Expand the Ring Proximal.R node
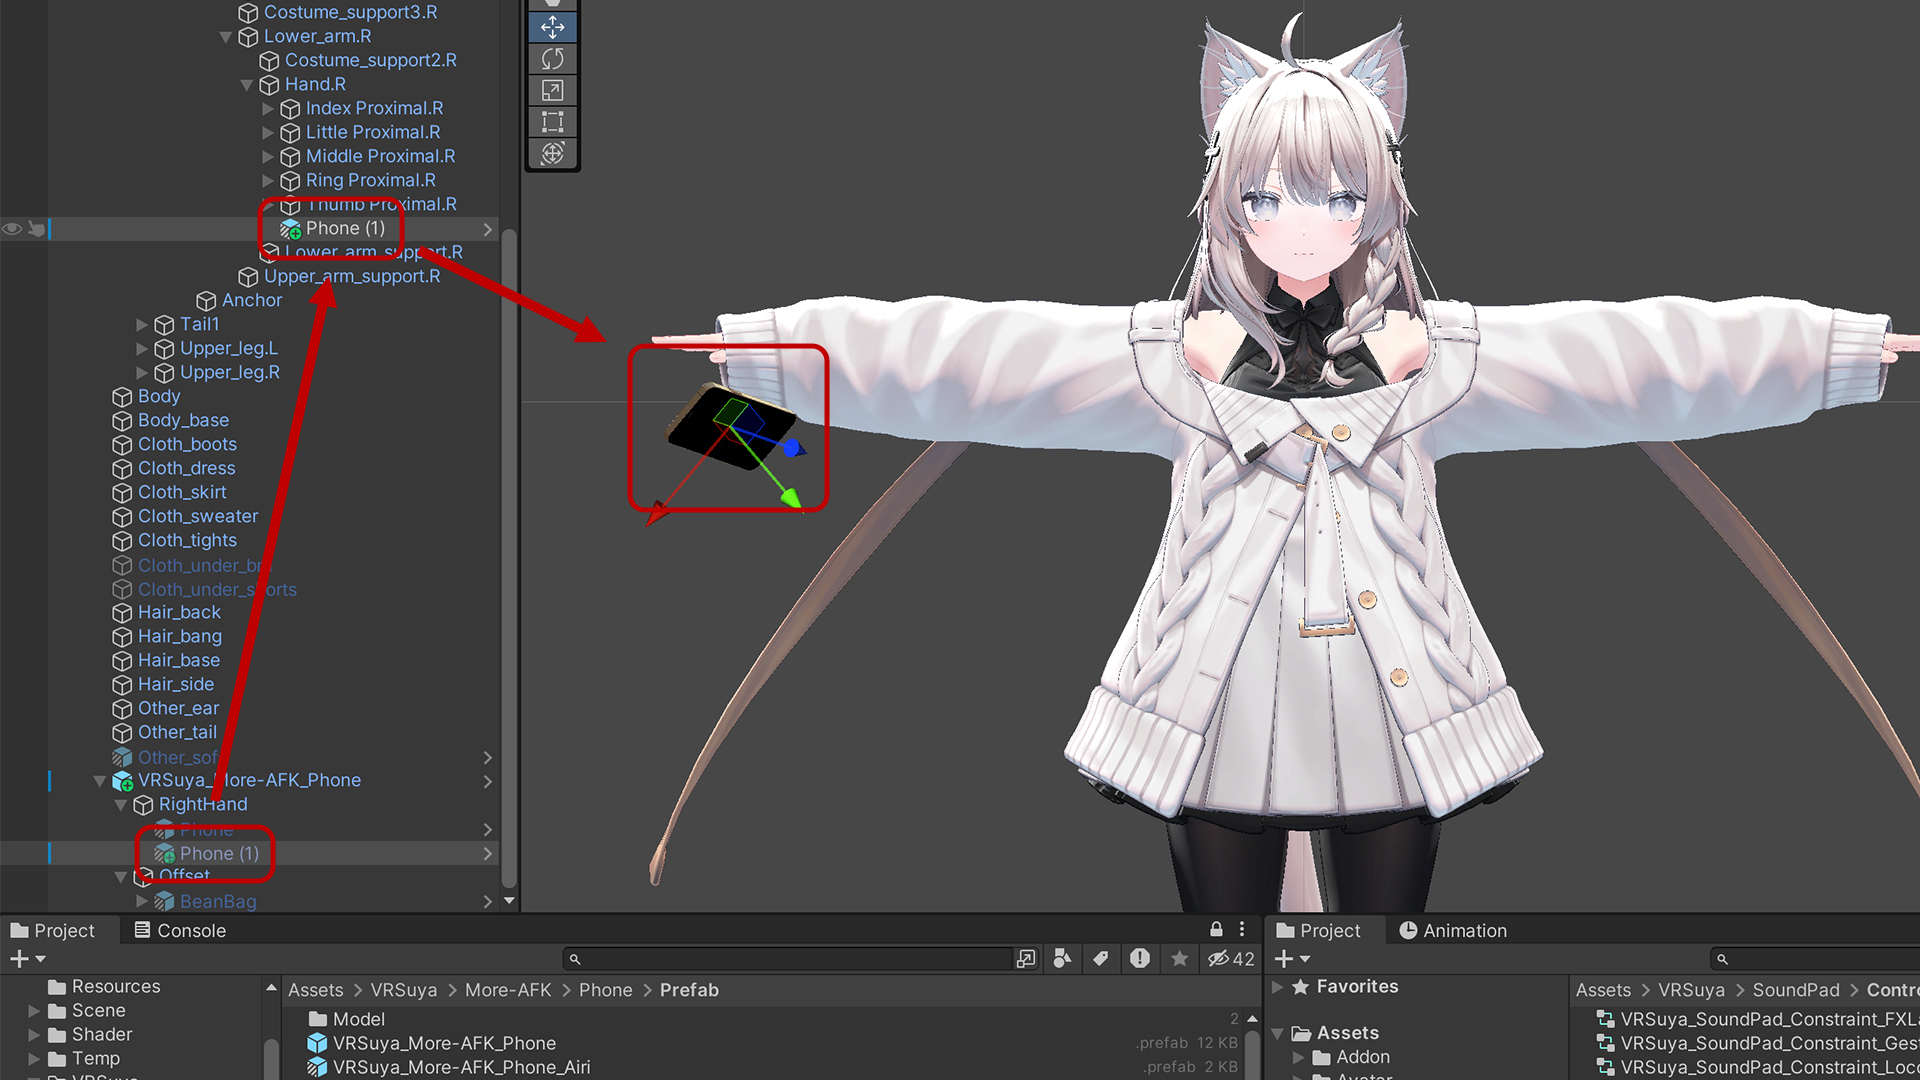This screenshot has height=1080, width=1920. (x=268, y=181)
